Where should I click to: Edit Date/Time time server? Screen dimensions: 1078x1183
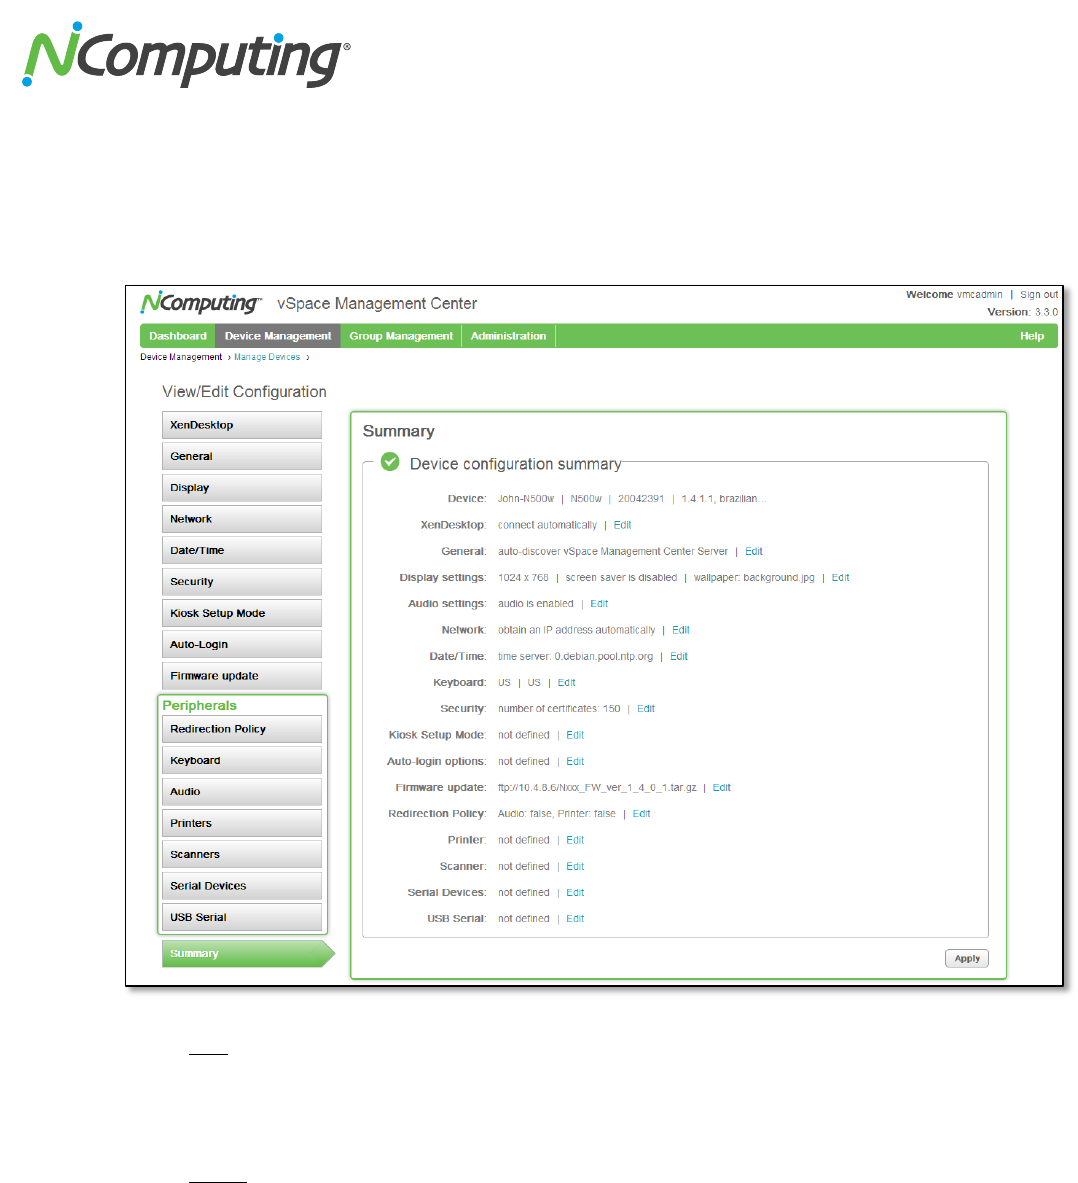[x=679, y=656]
